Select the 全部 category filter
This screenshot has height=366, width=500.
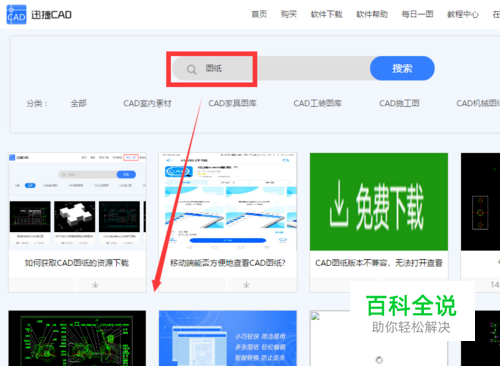[79, 103]
